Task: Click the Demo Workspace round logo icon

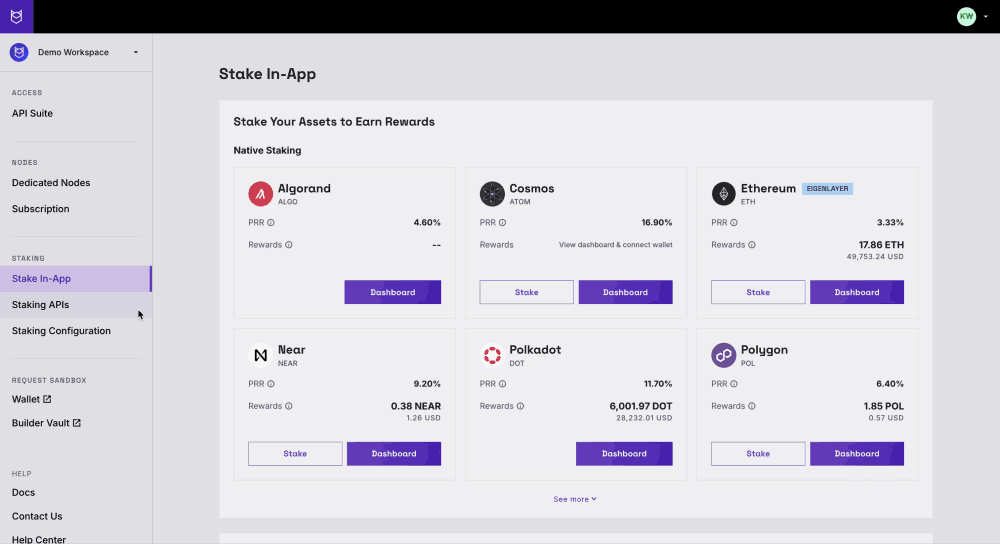Action: [x=19, y=52]
